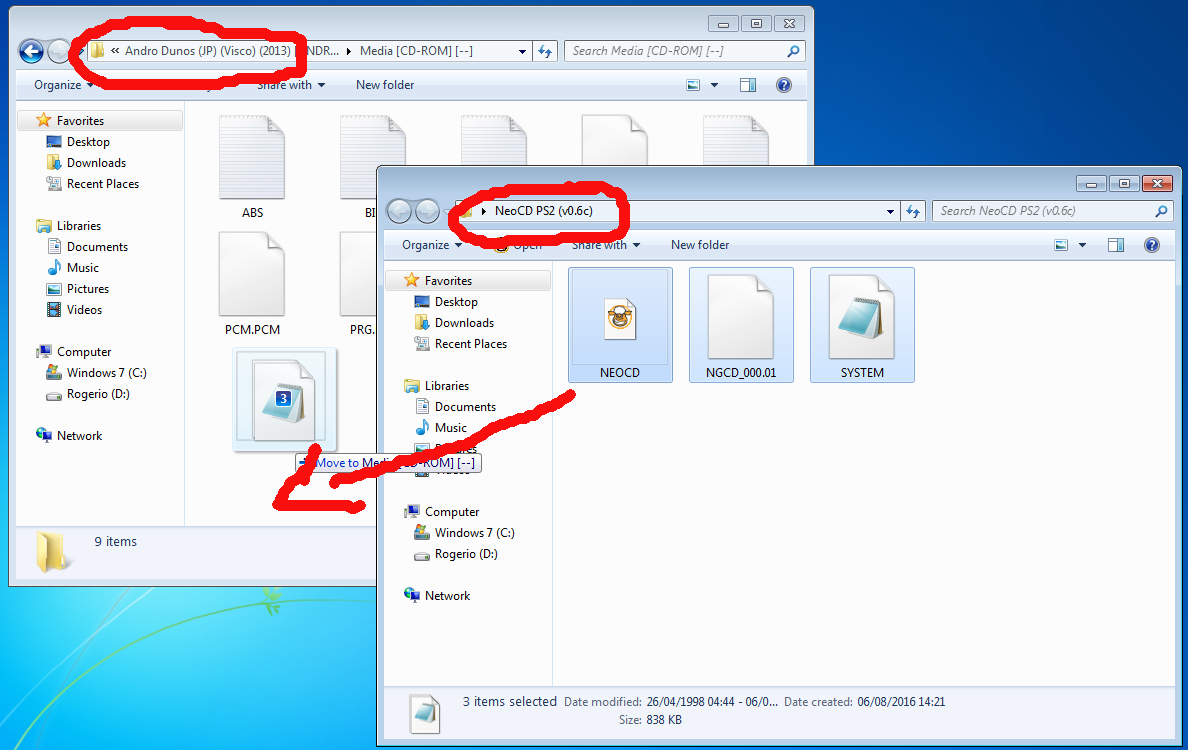Toggle preview pane in NeoCD PS2 window

pyautogui.click(x=1116, y=245)
